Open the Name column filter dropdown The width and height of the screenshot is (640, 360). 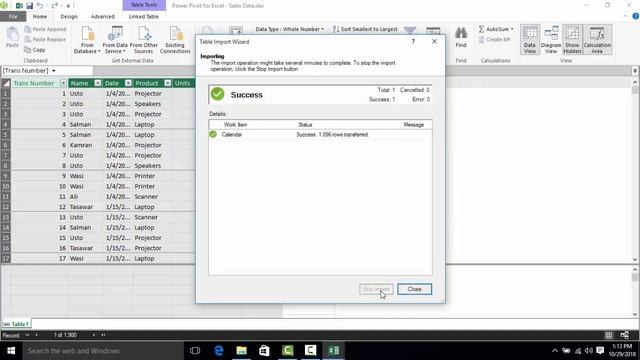click(x=98, y=83)
